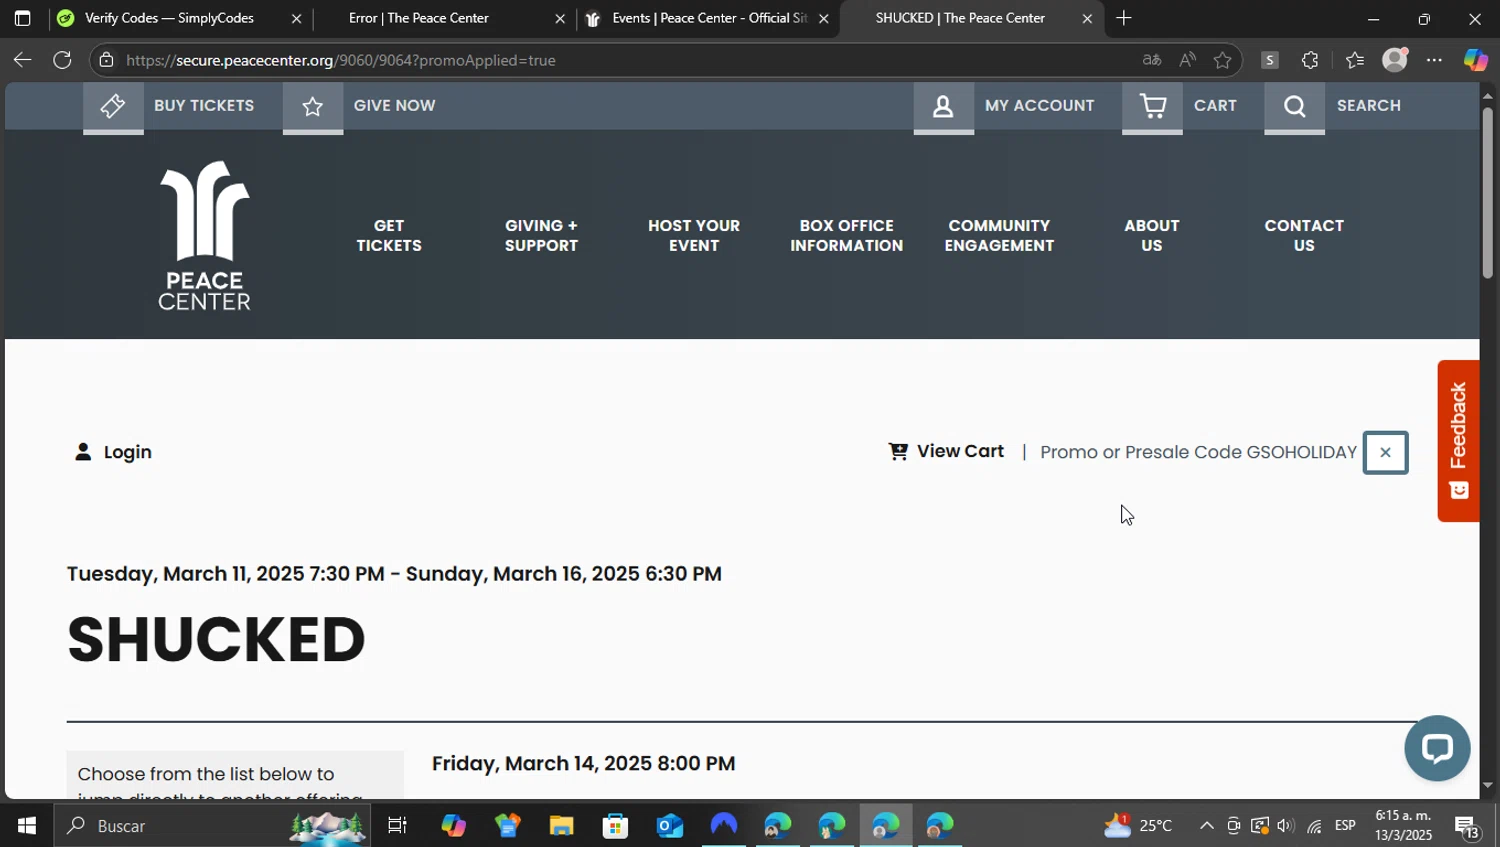Open the live chat bubble
The width and height of the screenshot is (1500, 847).
point(1437,747)
